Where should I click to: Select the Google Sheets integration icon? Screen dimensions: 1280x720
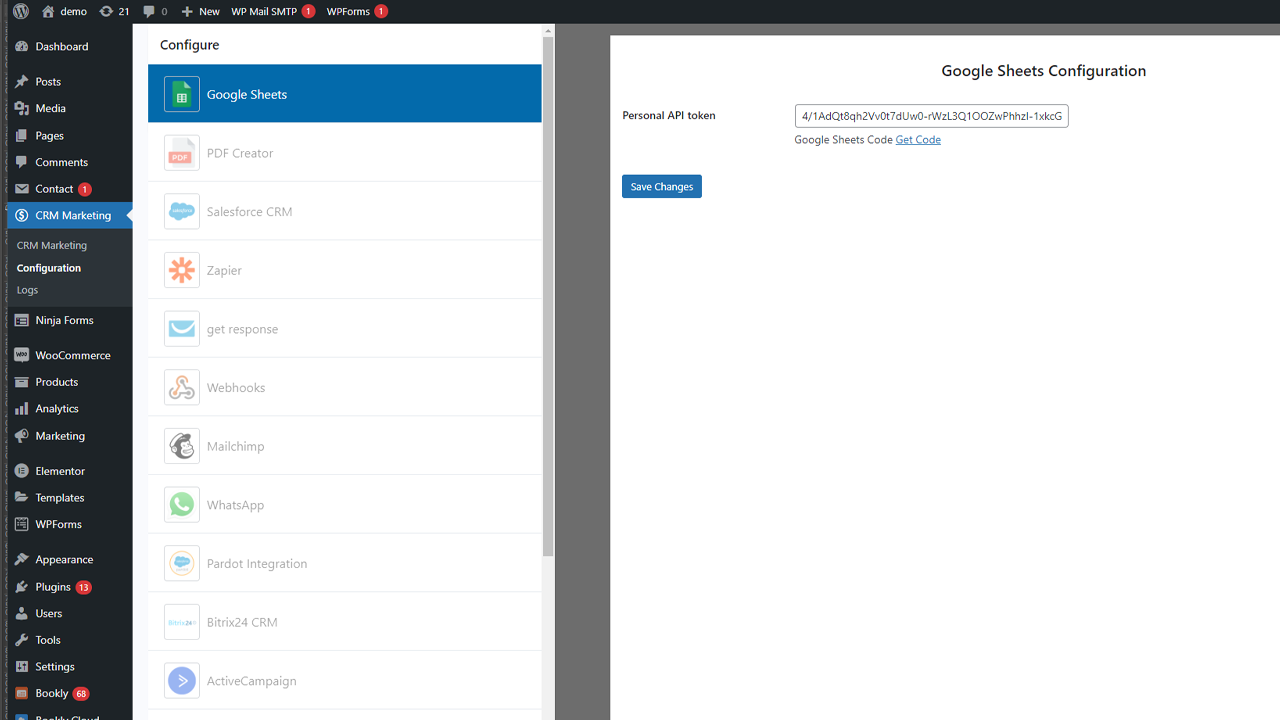point(182,94)
